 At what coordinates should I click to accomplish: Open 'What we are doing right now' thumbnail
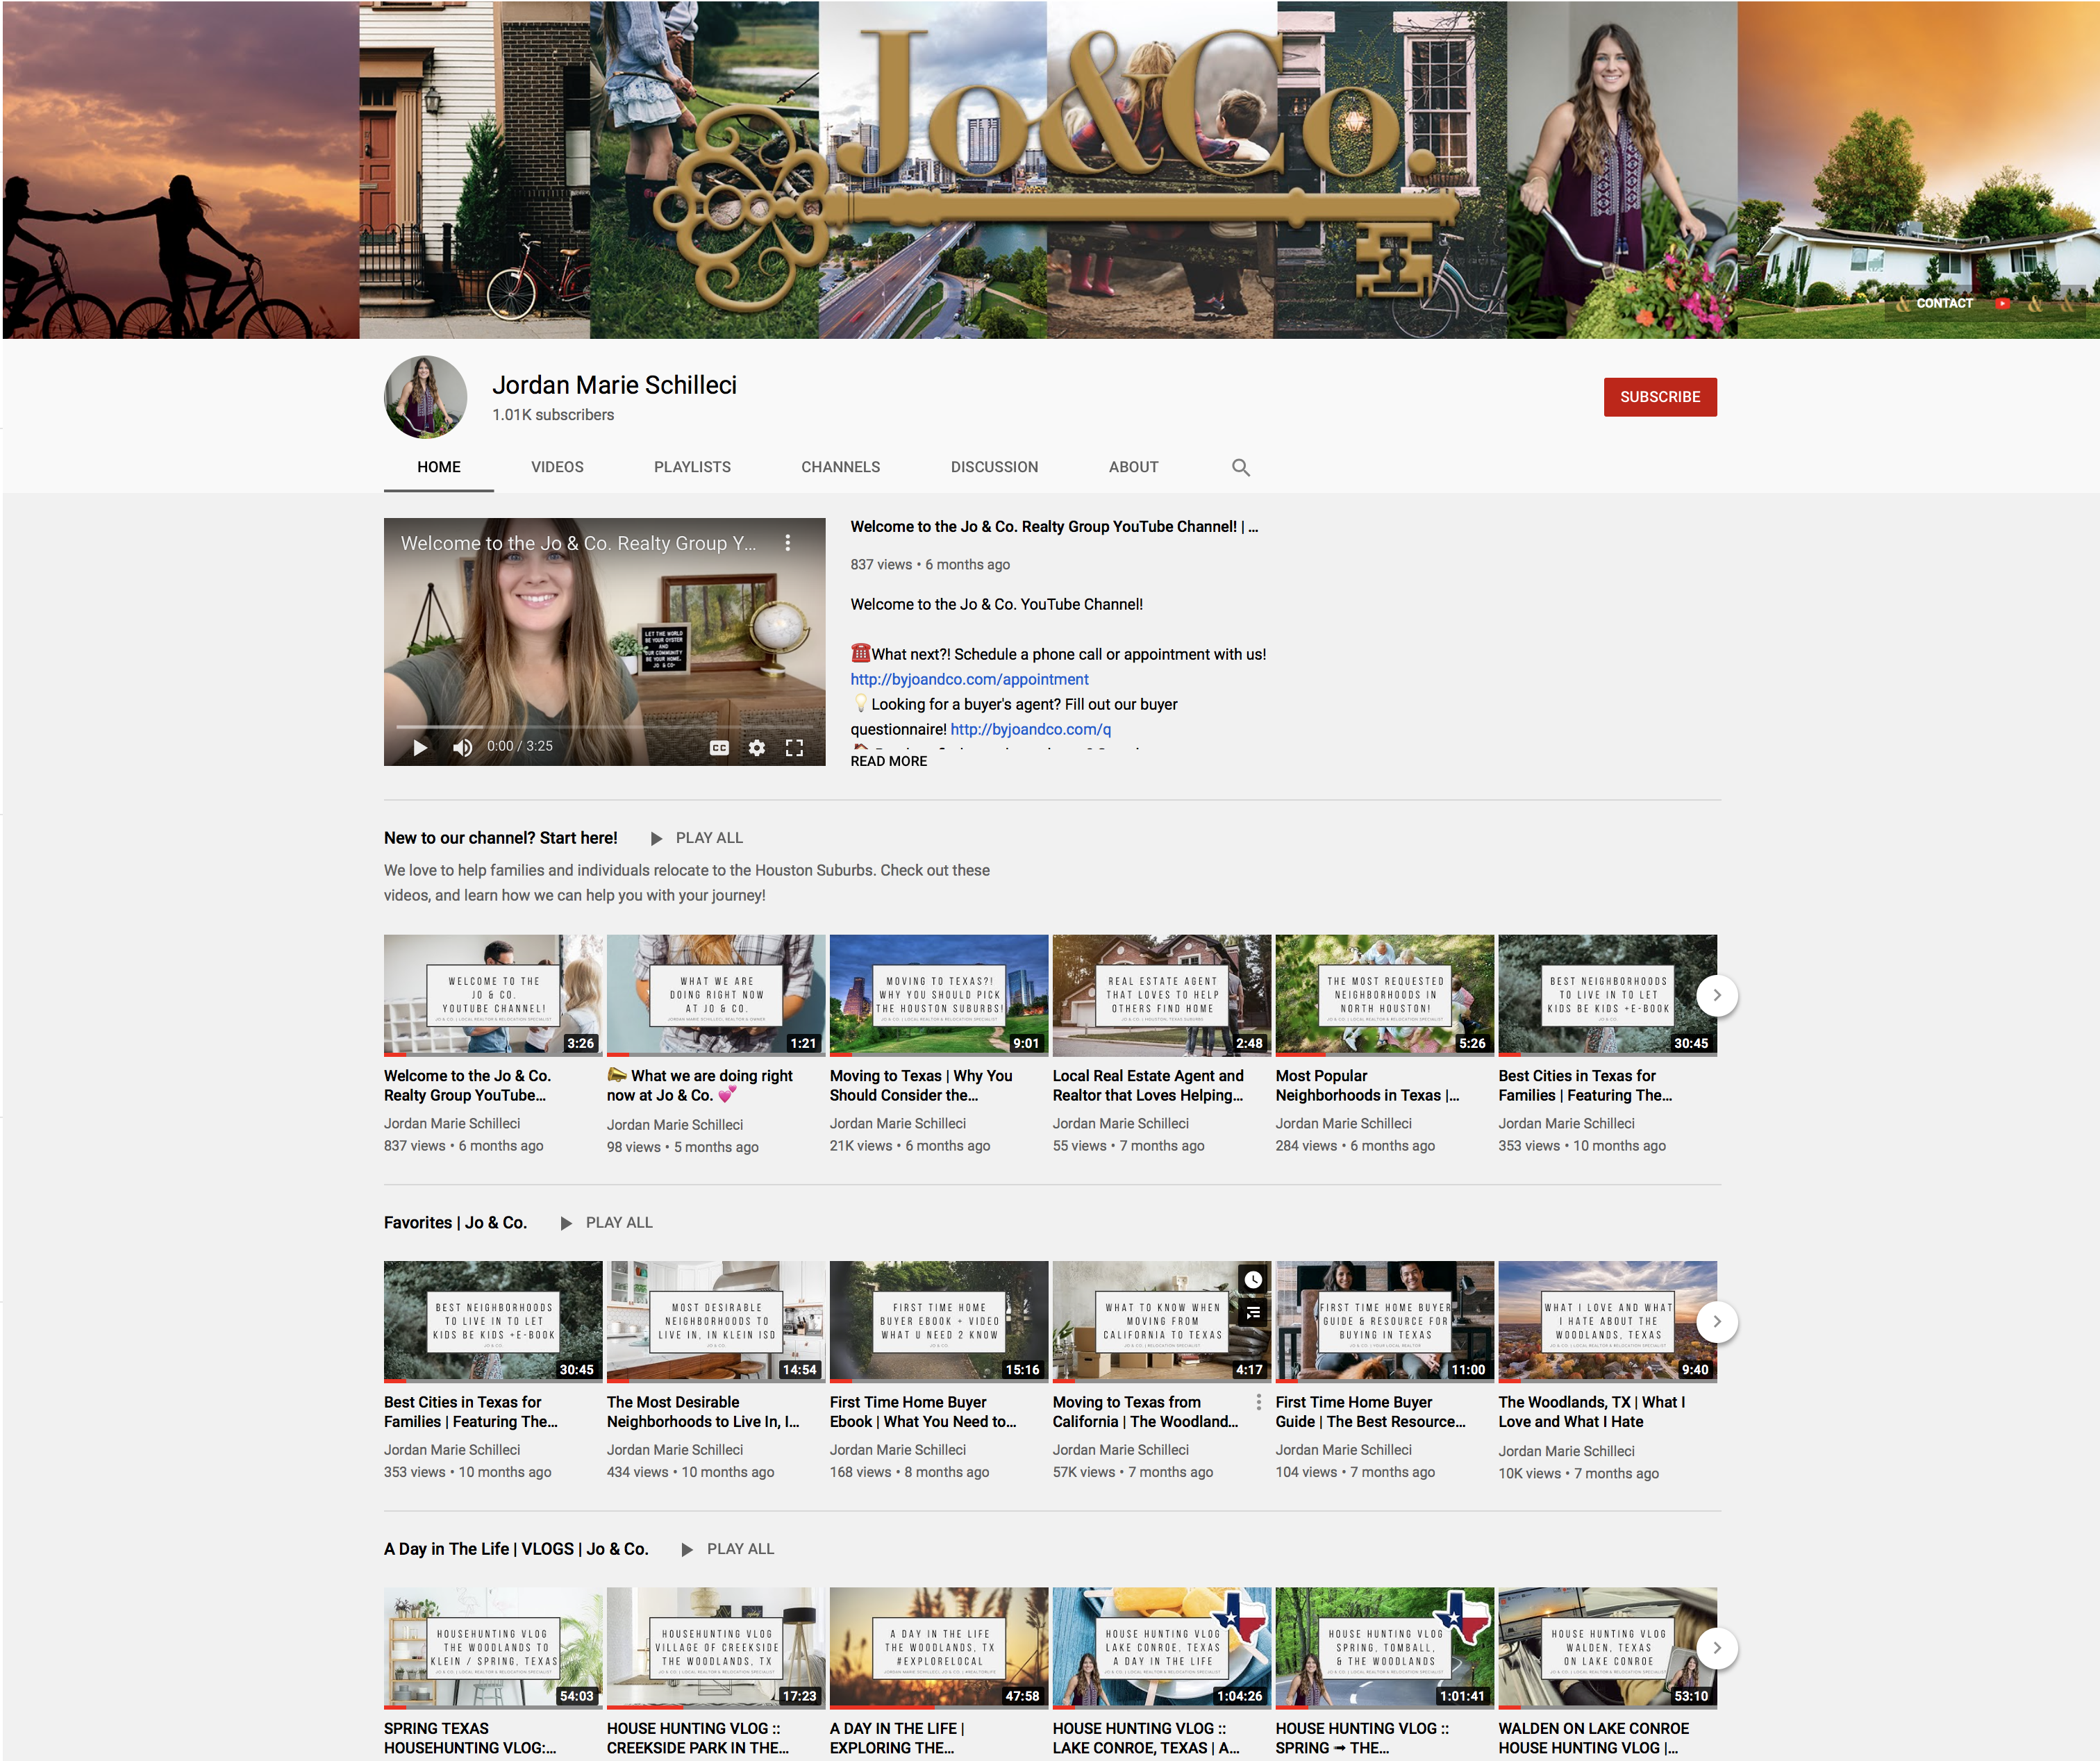(x=716, y=995)
